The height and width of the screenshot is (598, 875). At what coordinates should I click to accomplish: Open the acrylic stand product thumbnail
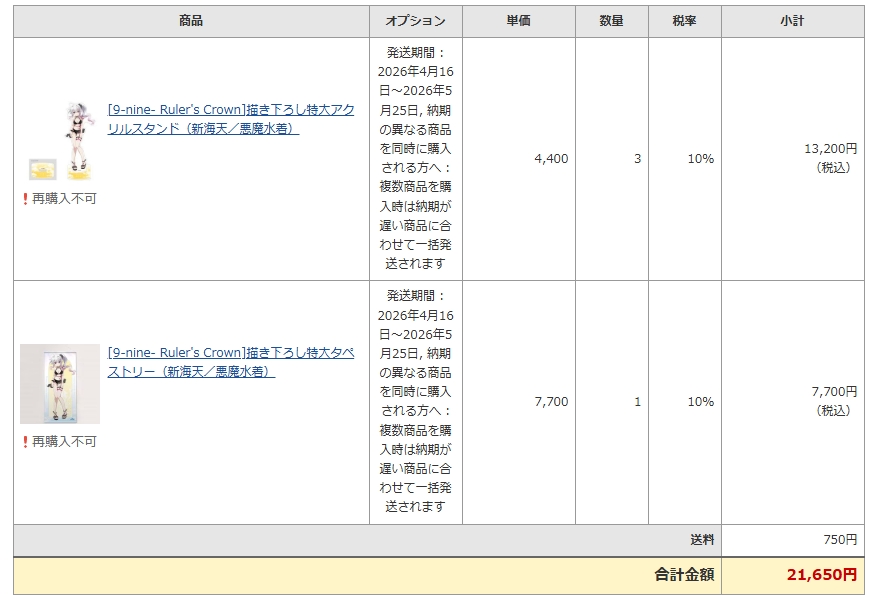60,140
